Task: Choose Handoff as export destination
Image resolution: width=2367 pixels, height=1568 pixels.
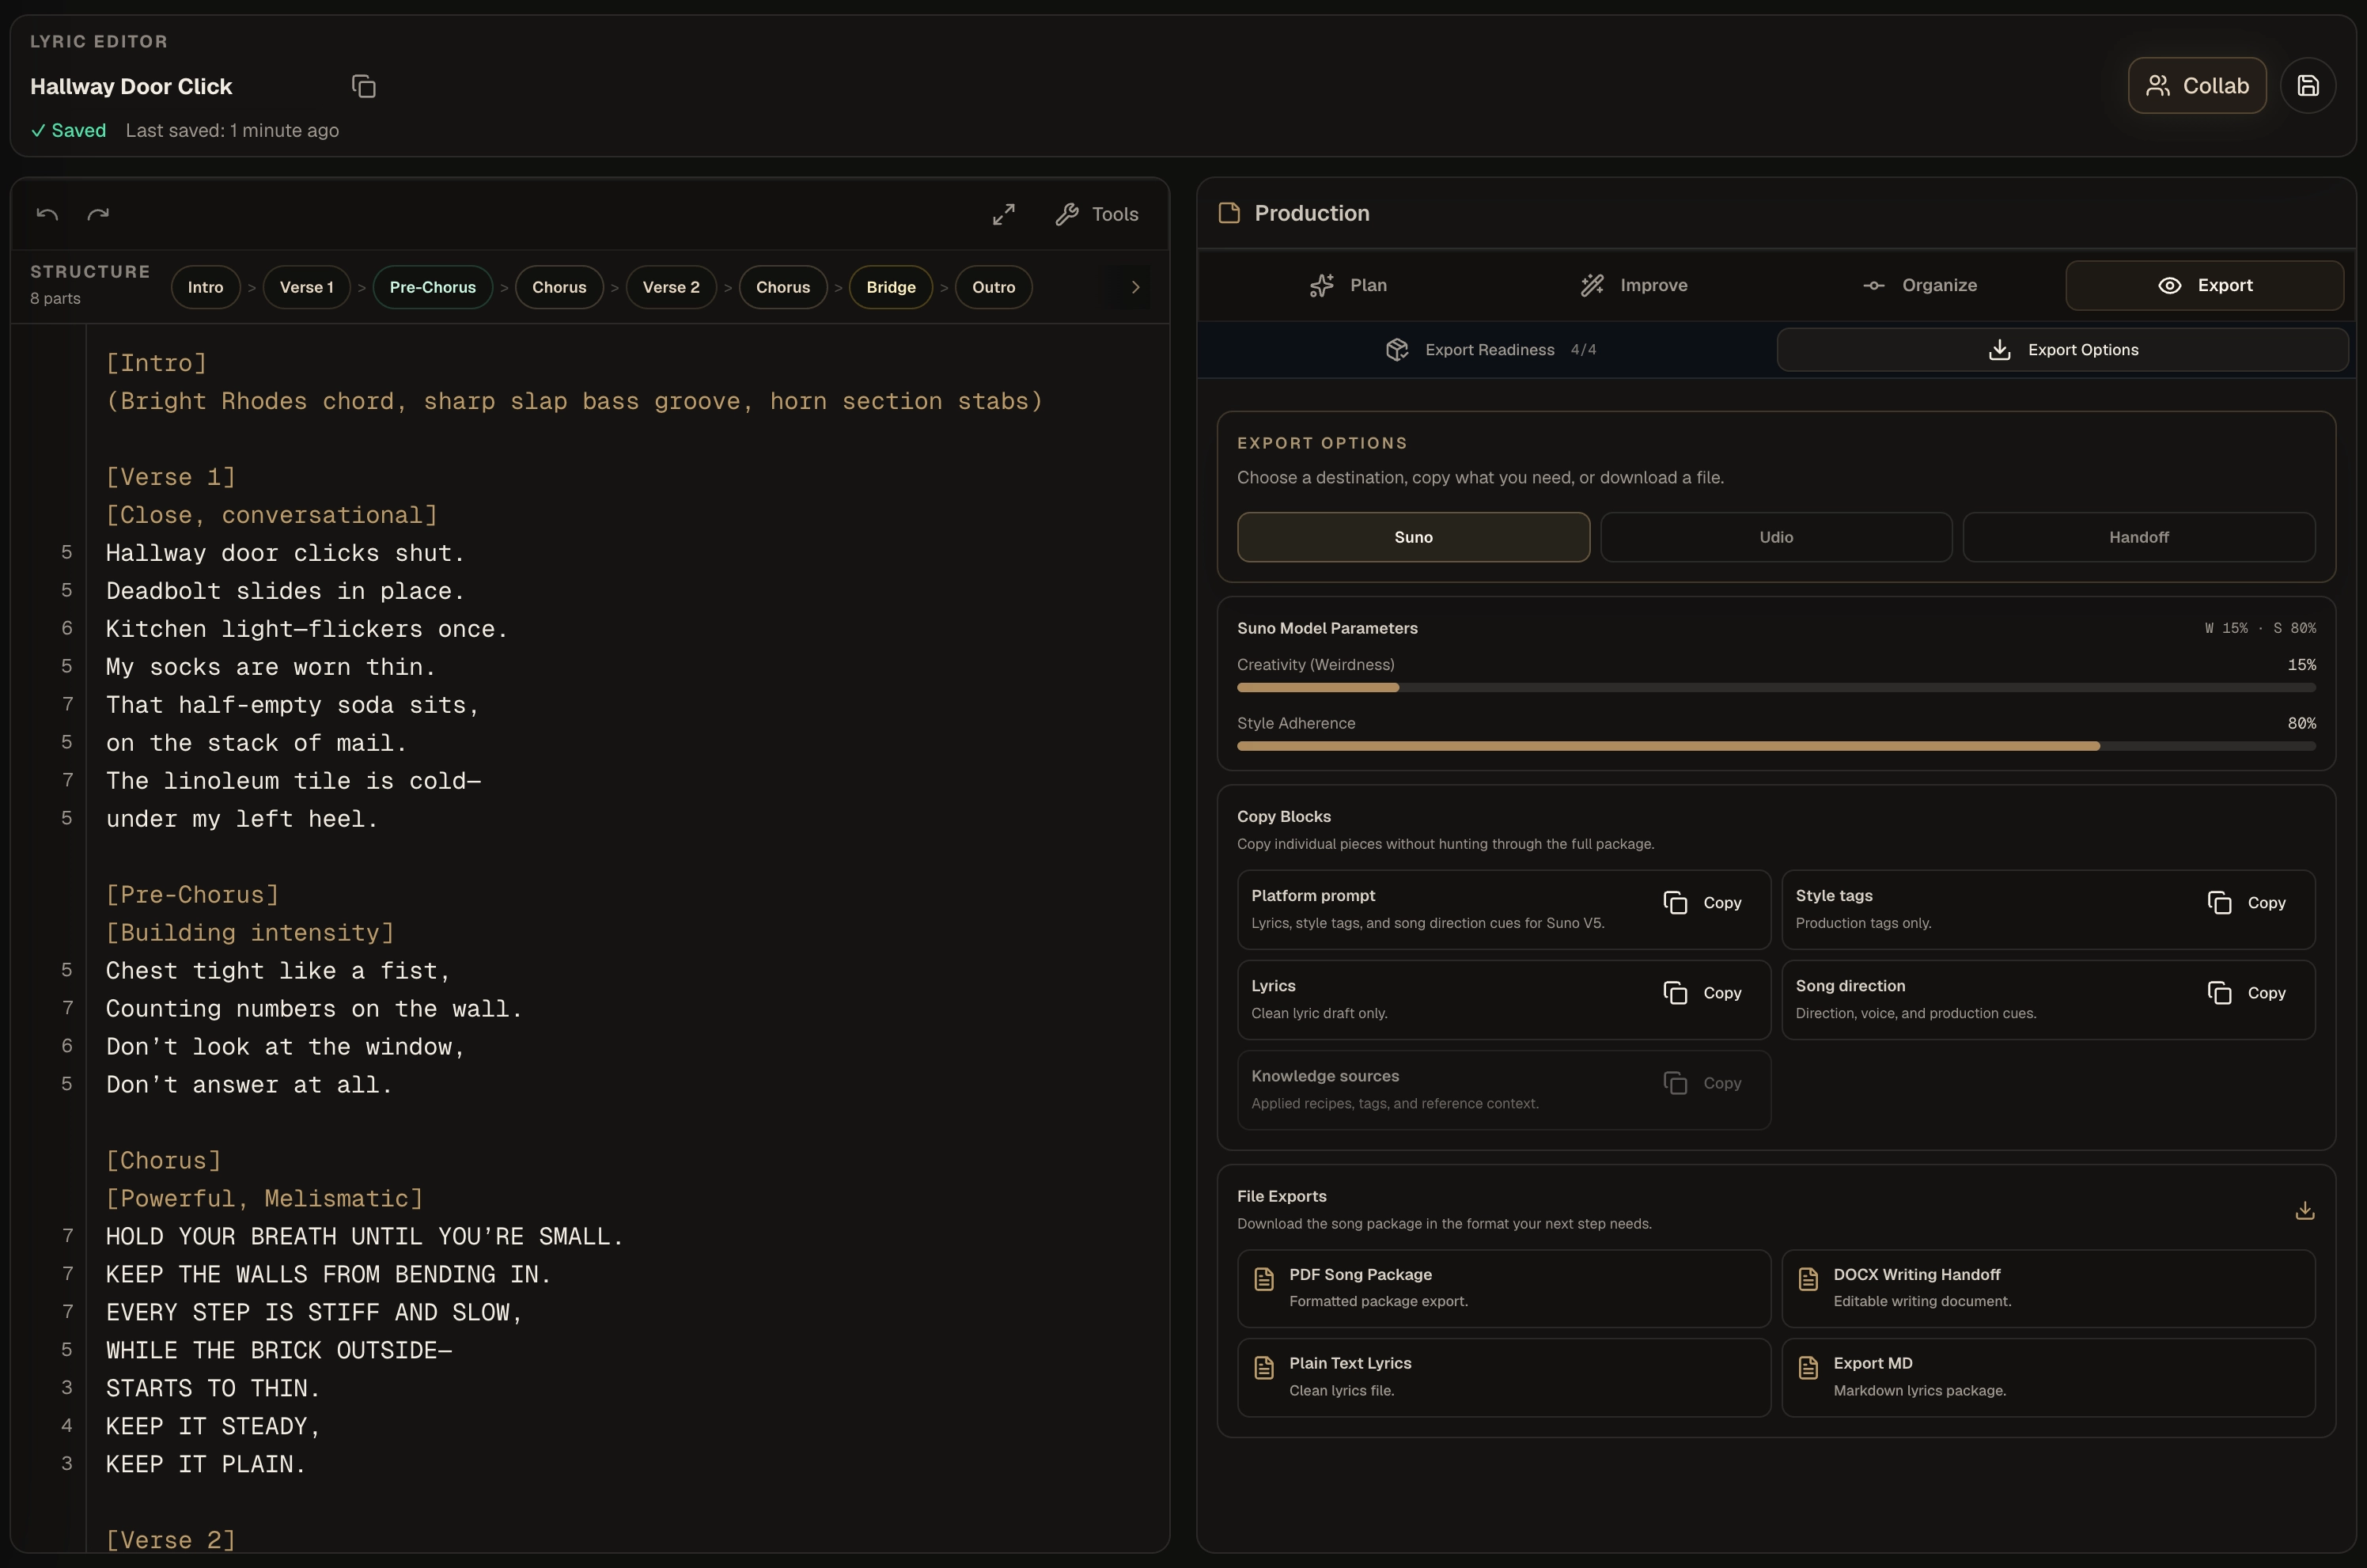Action: coord(2139,537)
